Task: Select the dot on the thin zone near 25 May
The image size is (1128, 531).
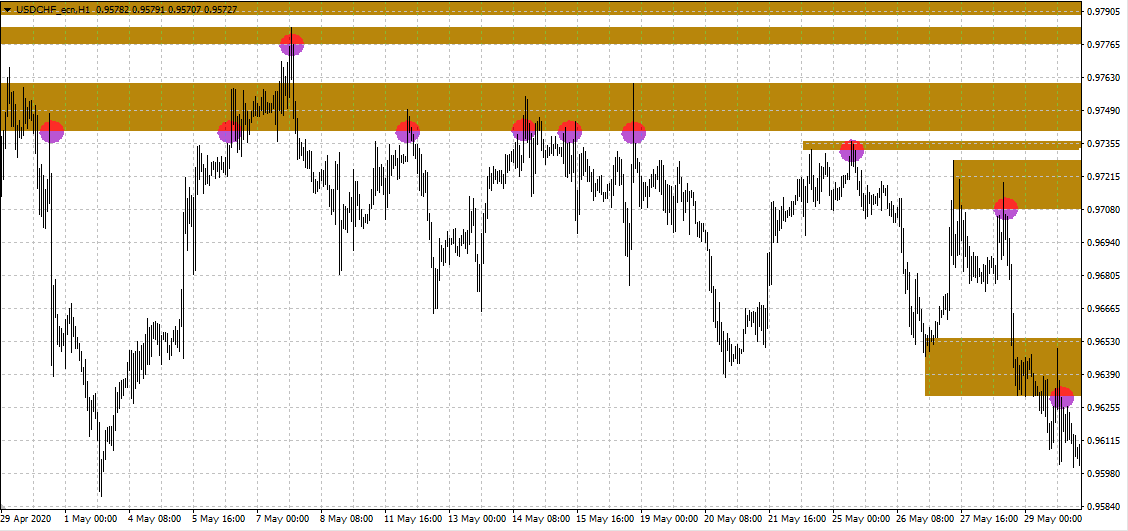Action: click(x=852, y=150)
